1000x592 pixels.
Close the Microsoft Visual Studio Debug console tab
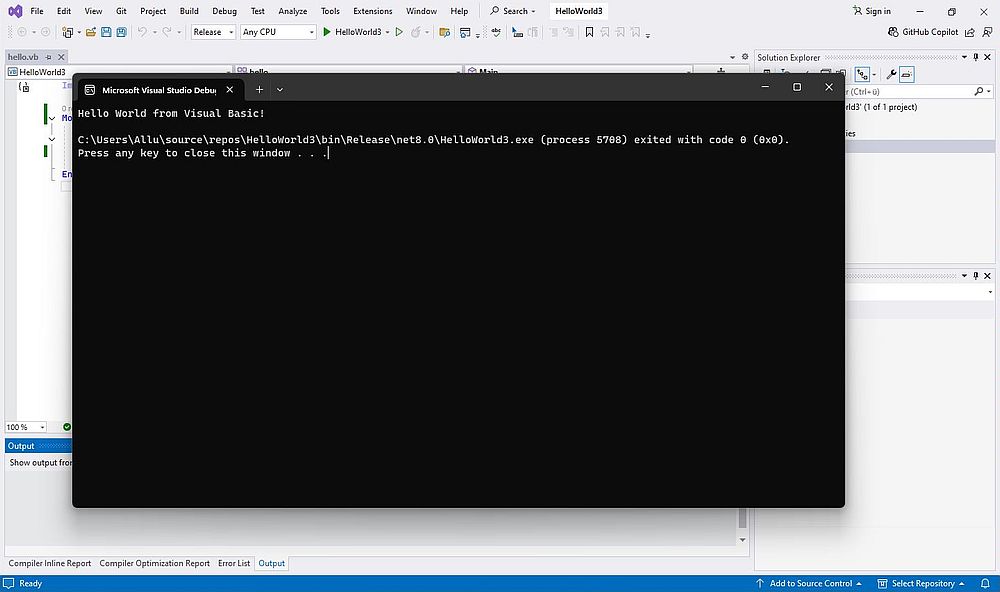(x=230, y=90)
